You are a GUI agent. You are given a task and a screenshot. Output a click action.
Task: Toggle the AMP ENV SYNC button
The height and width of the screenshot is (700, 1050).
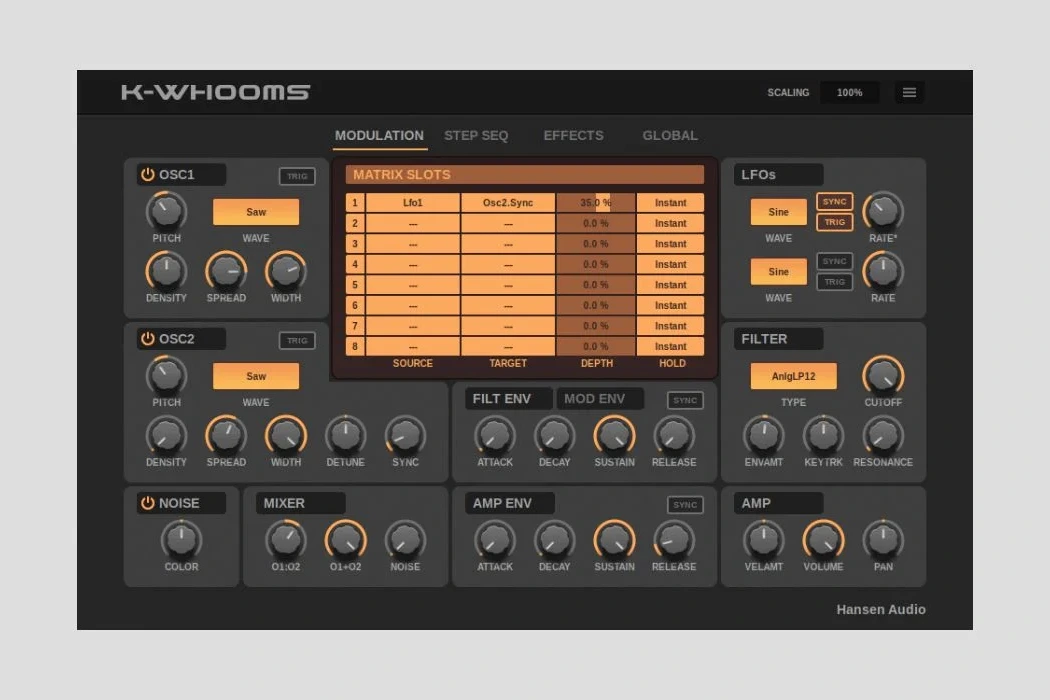coord(685,505)
